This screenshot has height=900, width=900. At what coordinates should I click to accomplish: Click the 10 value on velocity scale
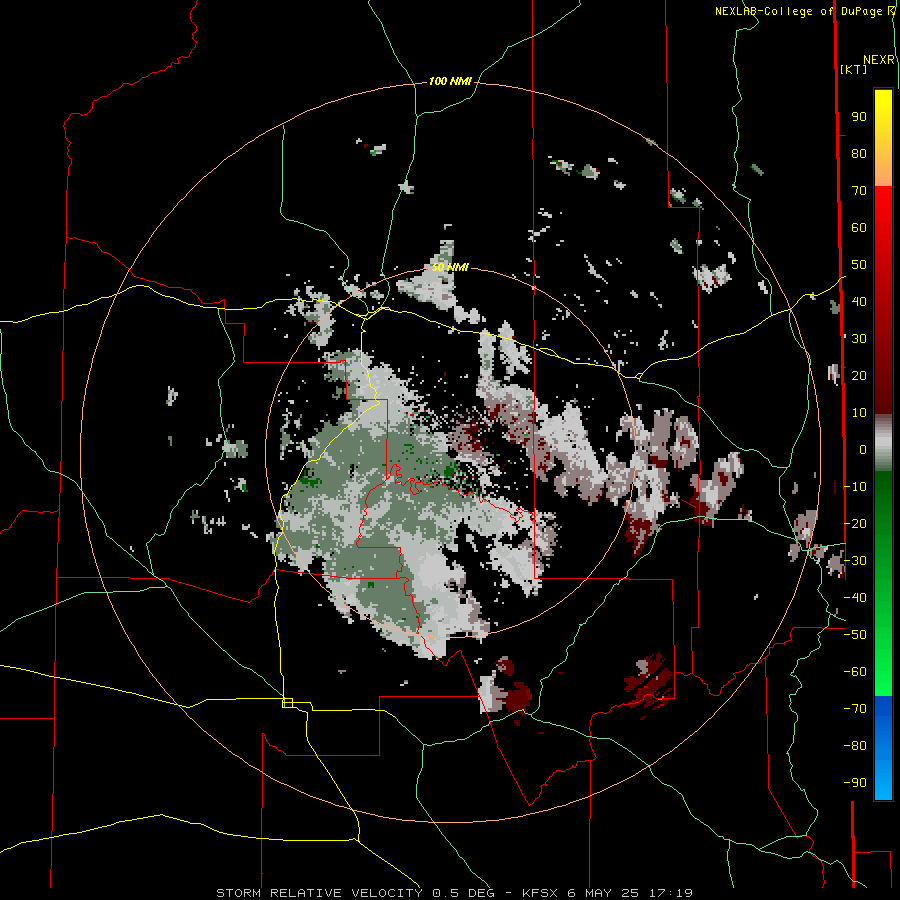coord(859,413)
